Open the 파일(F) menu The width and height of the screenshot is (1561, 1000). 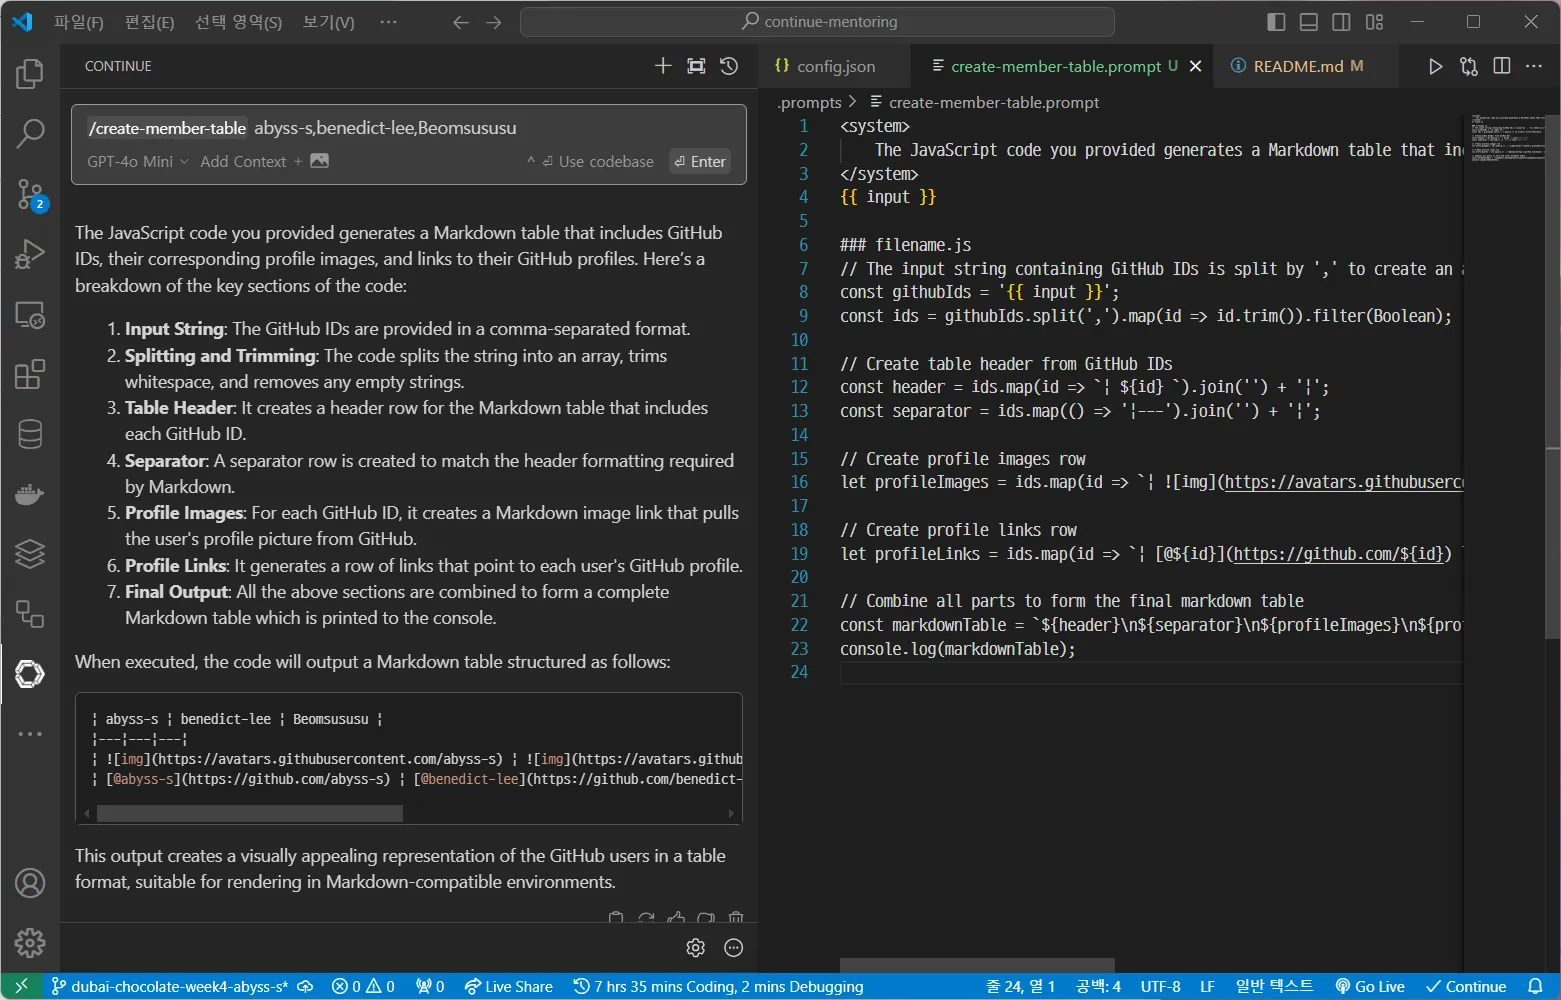click(x=78, y=22)
